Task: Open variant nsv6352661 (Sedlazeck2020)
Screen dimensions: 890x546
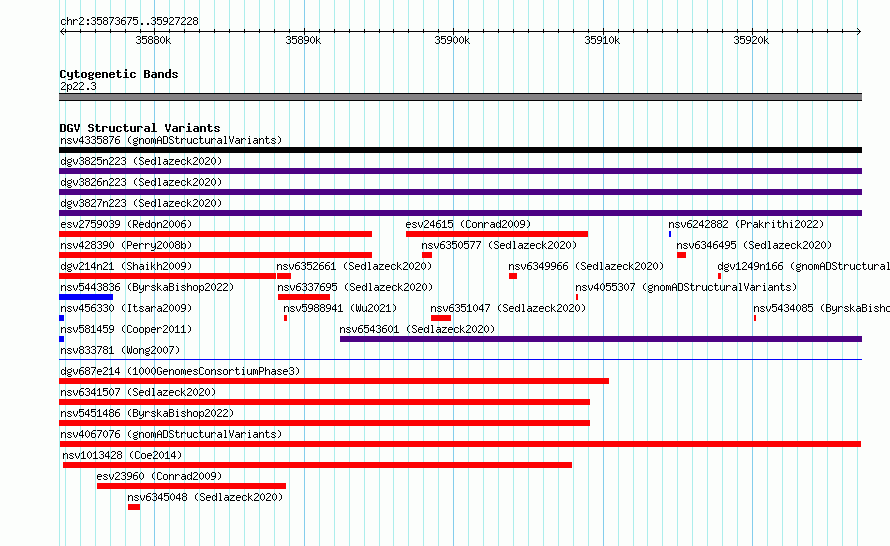Action: 354,266
